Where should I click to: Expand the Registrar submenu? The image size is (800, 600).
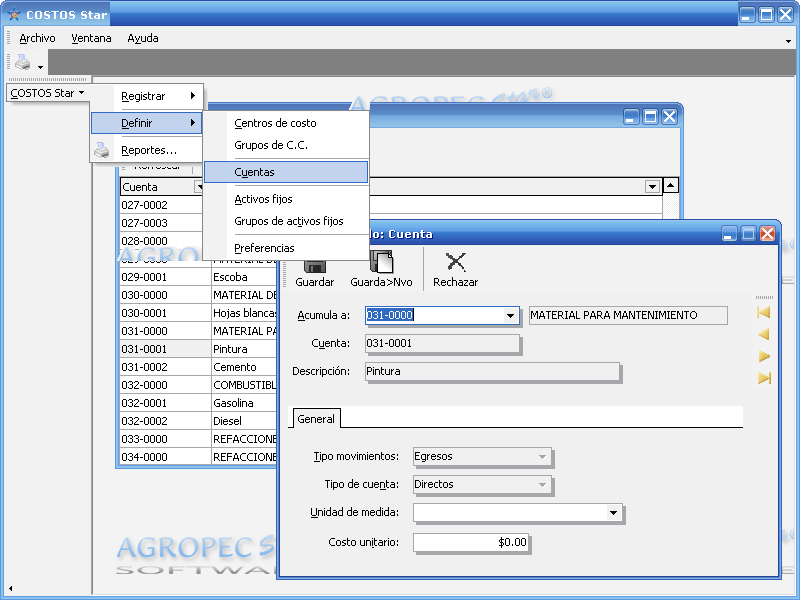point(147,96)
